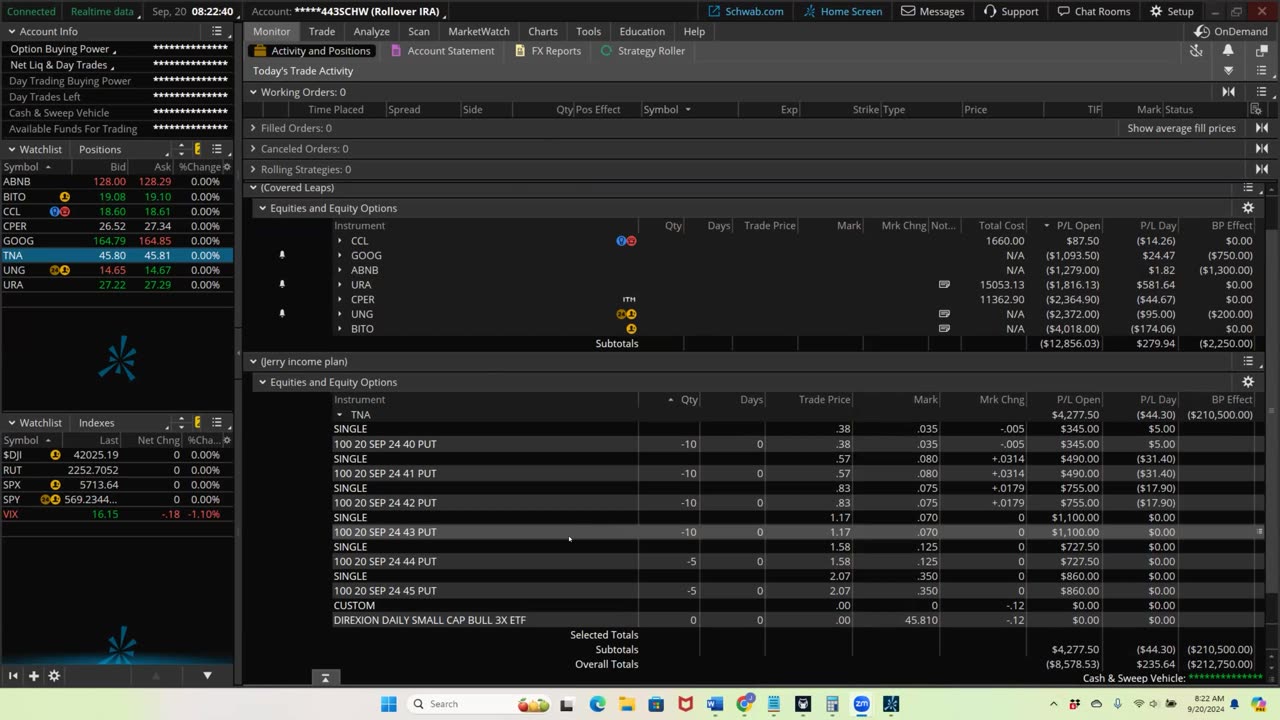Select the TNA row in the watchlist
This screenshot has width=1280, height=720.
point(116,255)
